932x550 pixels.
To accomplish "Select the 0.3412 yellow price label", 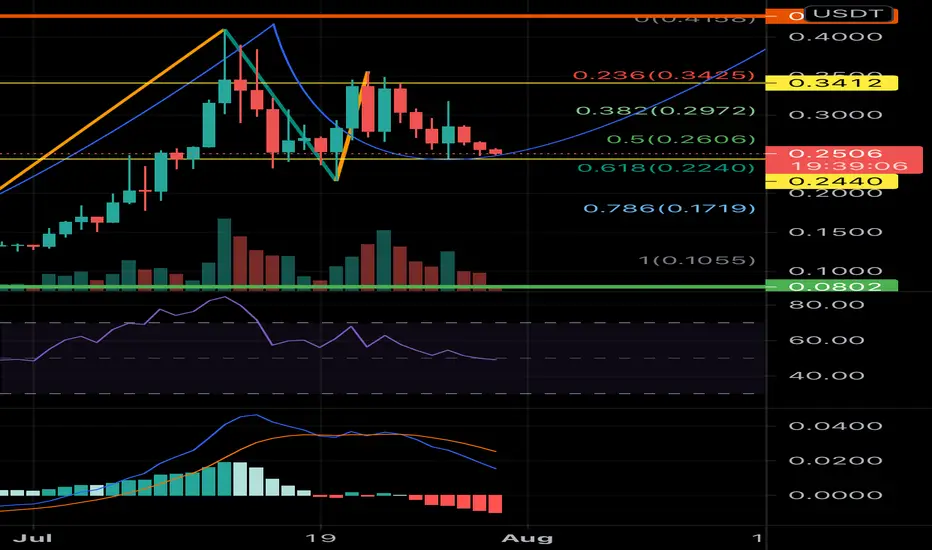I will (x=832, y=83).
